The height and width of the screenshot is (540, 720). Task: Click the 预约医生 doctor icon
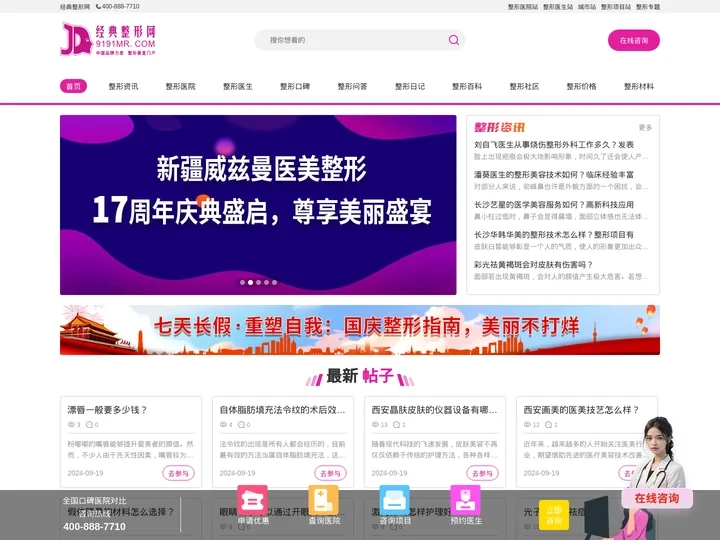point(466,500)
